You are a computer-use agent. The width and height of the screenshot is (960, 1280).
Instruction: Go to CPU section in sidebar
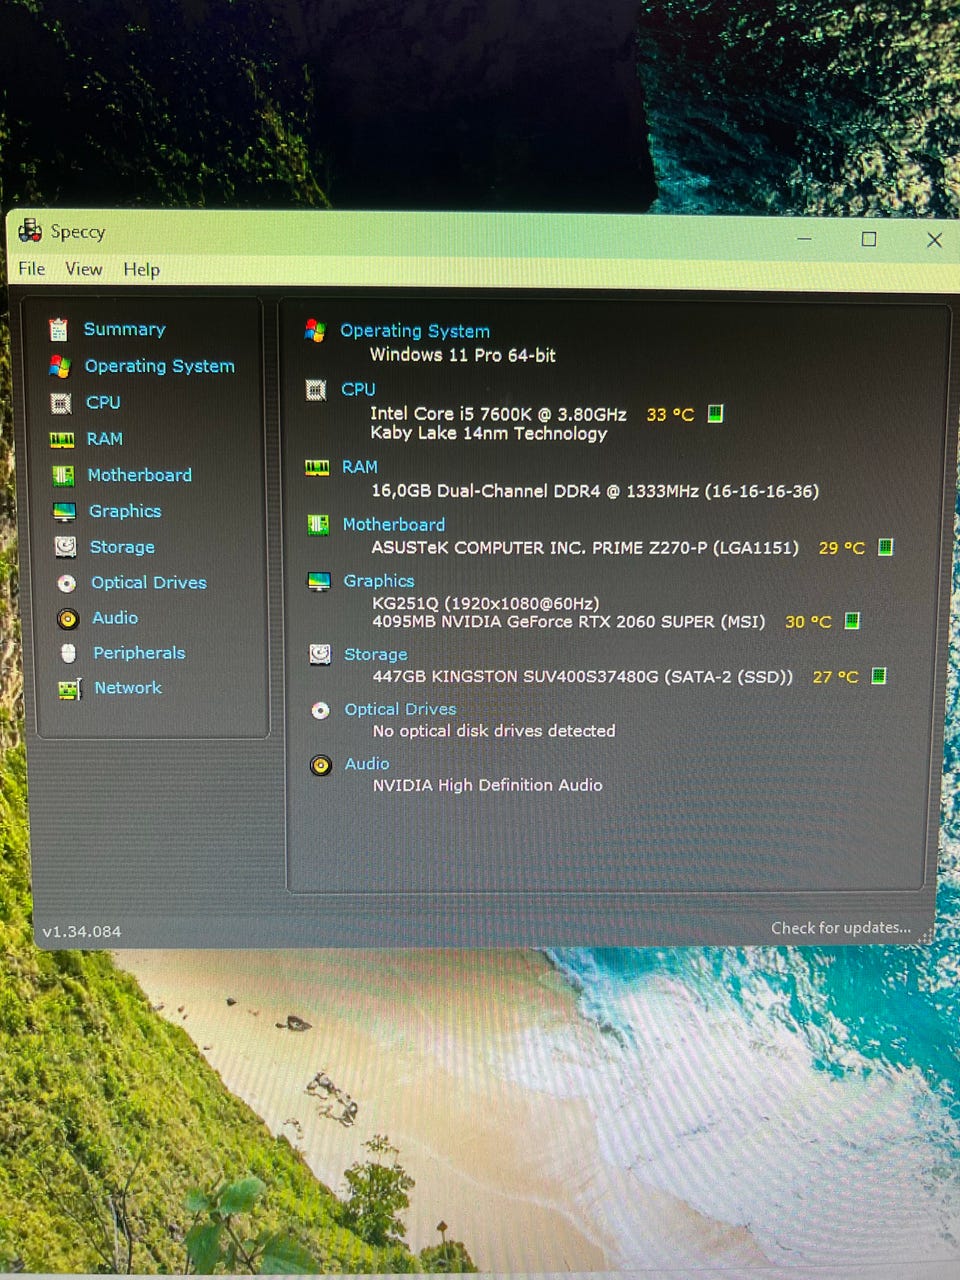coord(103,402)
